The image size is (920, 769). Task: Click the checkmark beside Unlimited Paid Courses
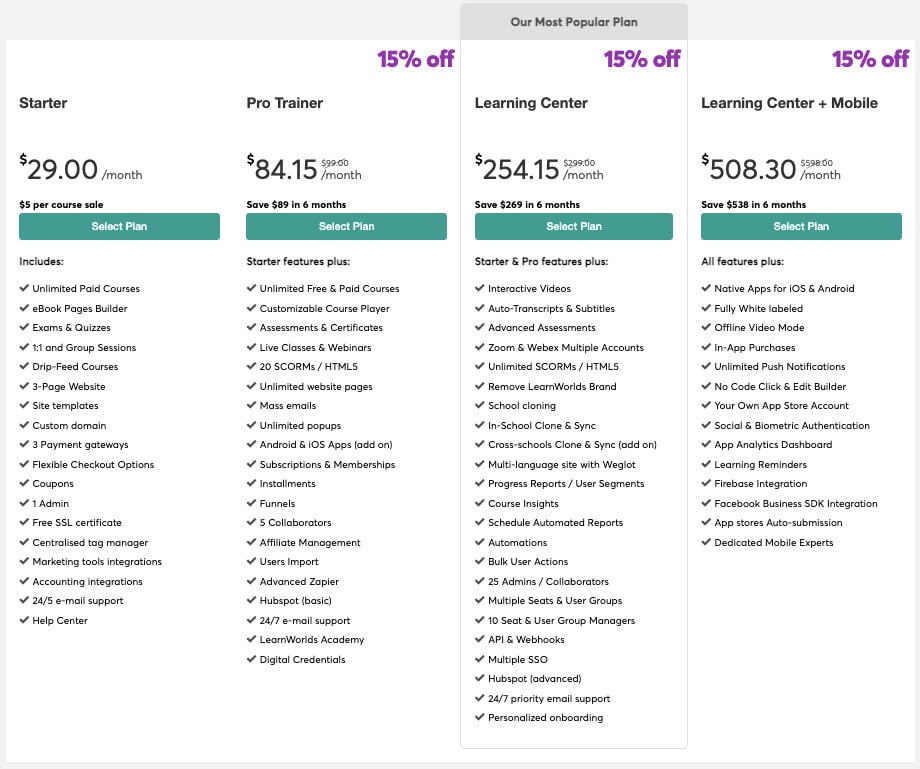tap(24, 289)
